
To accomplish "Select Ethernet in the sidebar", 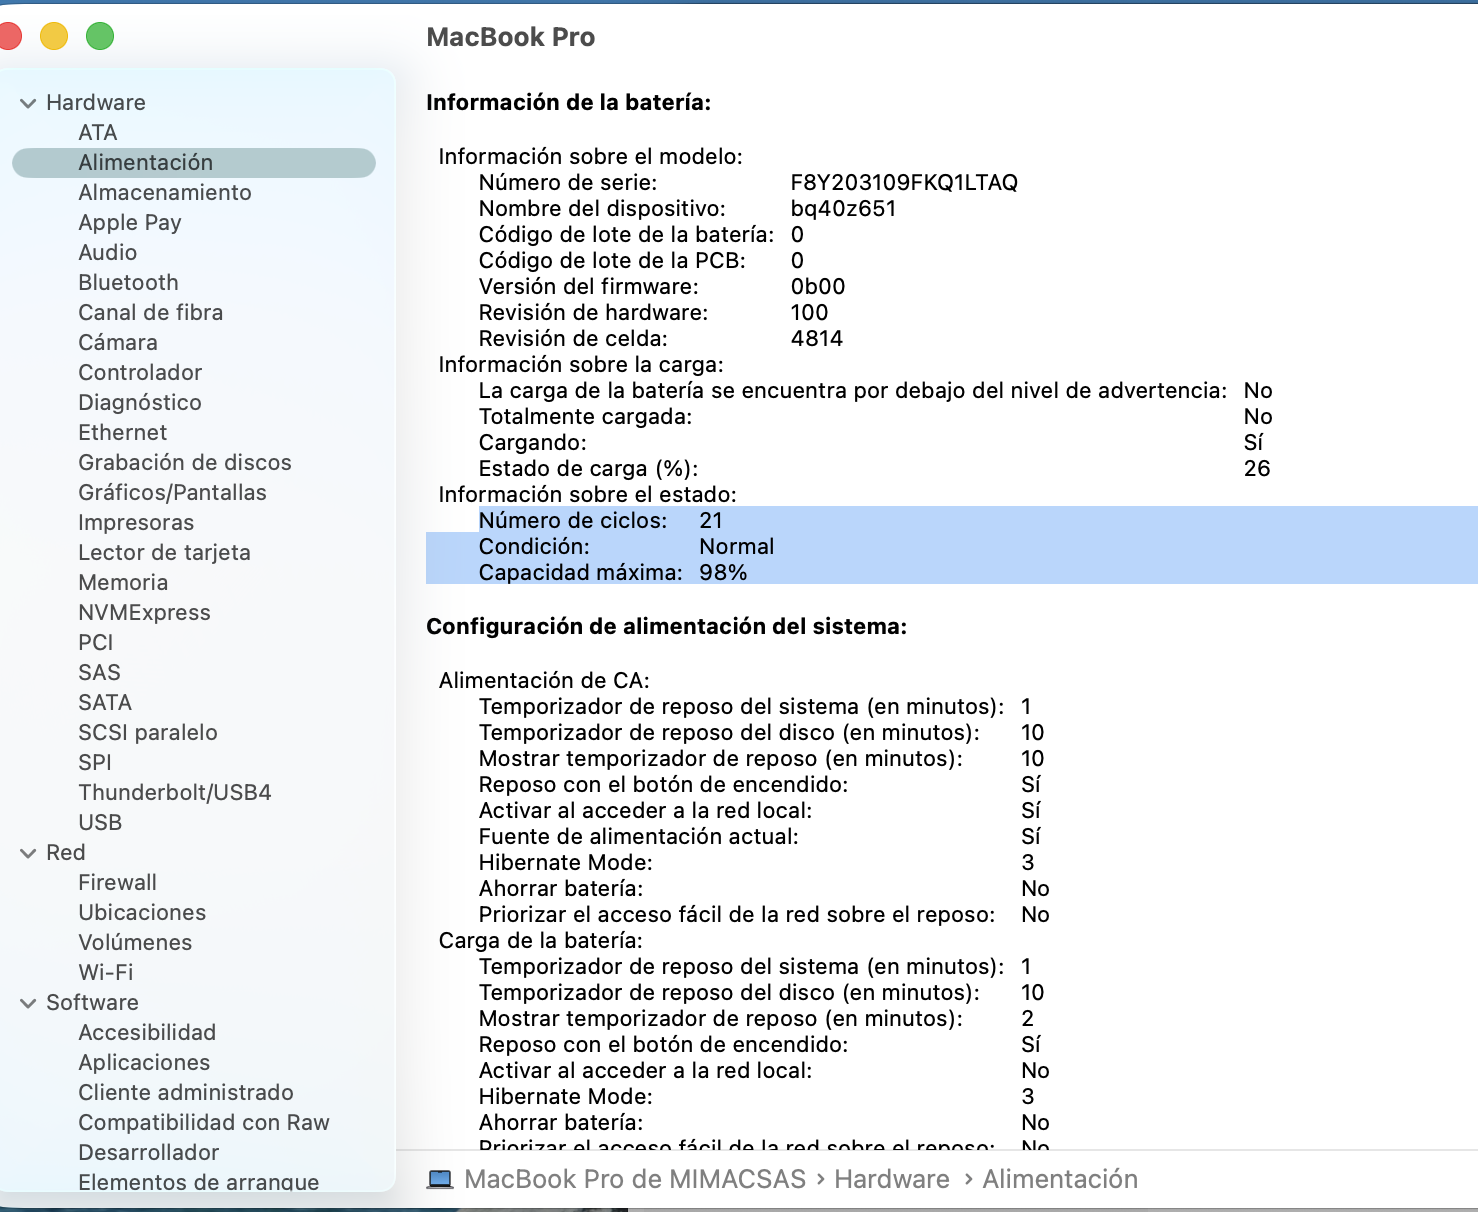I will coord(123,433).
